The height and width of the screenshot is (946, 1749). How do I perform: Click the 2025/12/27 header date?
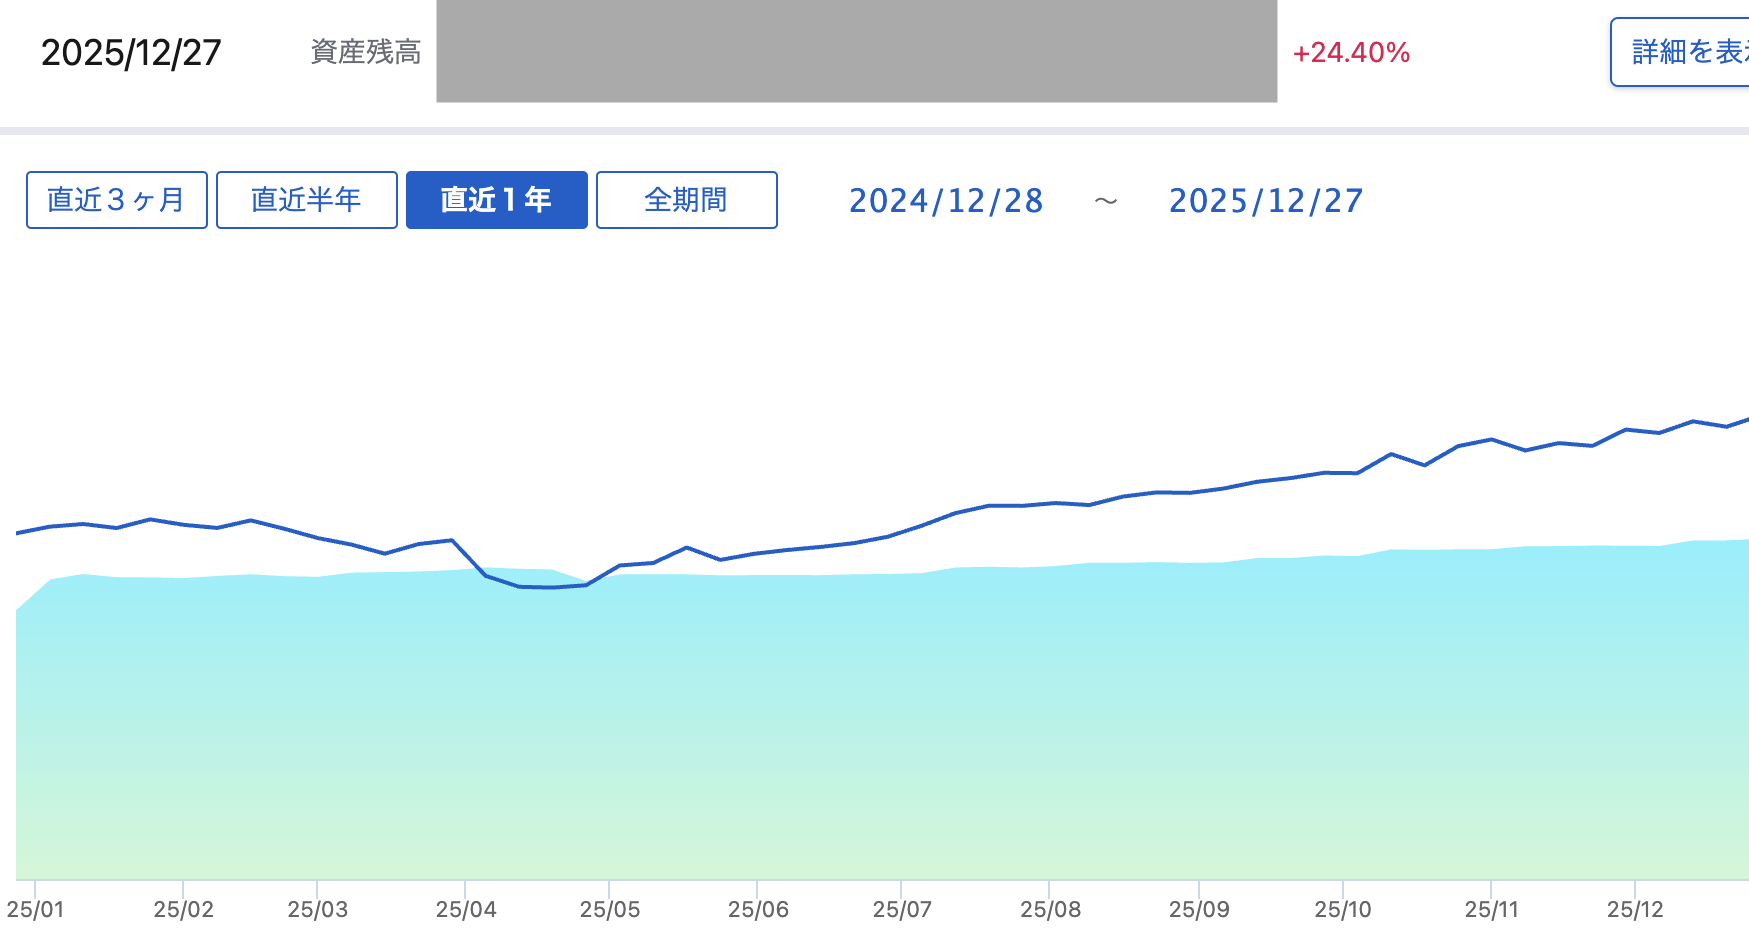(x=131, y=53)
